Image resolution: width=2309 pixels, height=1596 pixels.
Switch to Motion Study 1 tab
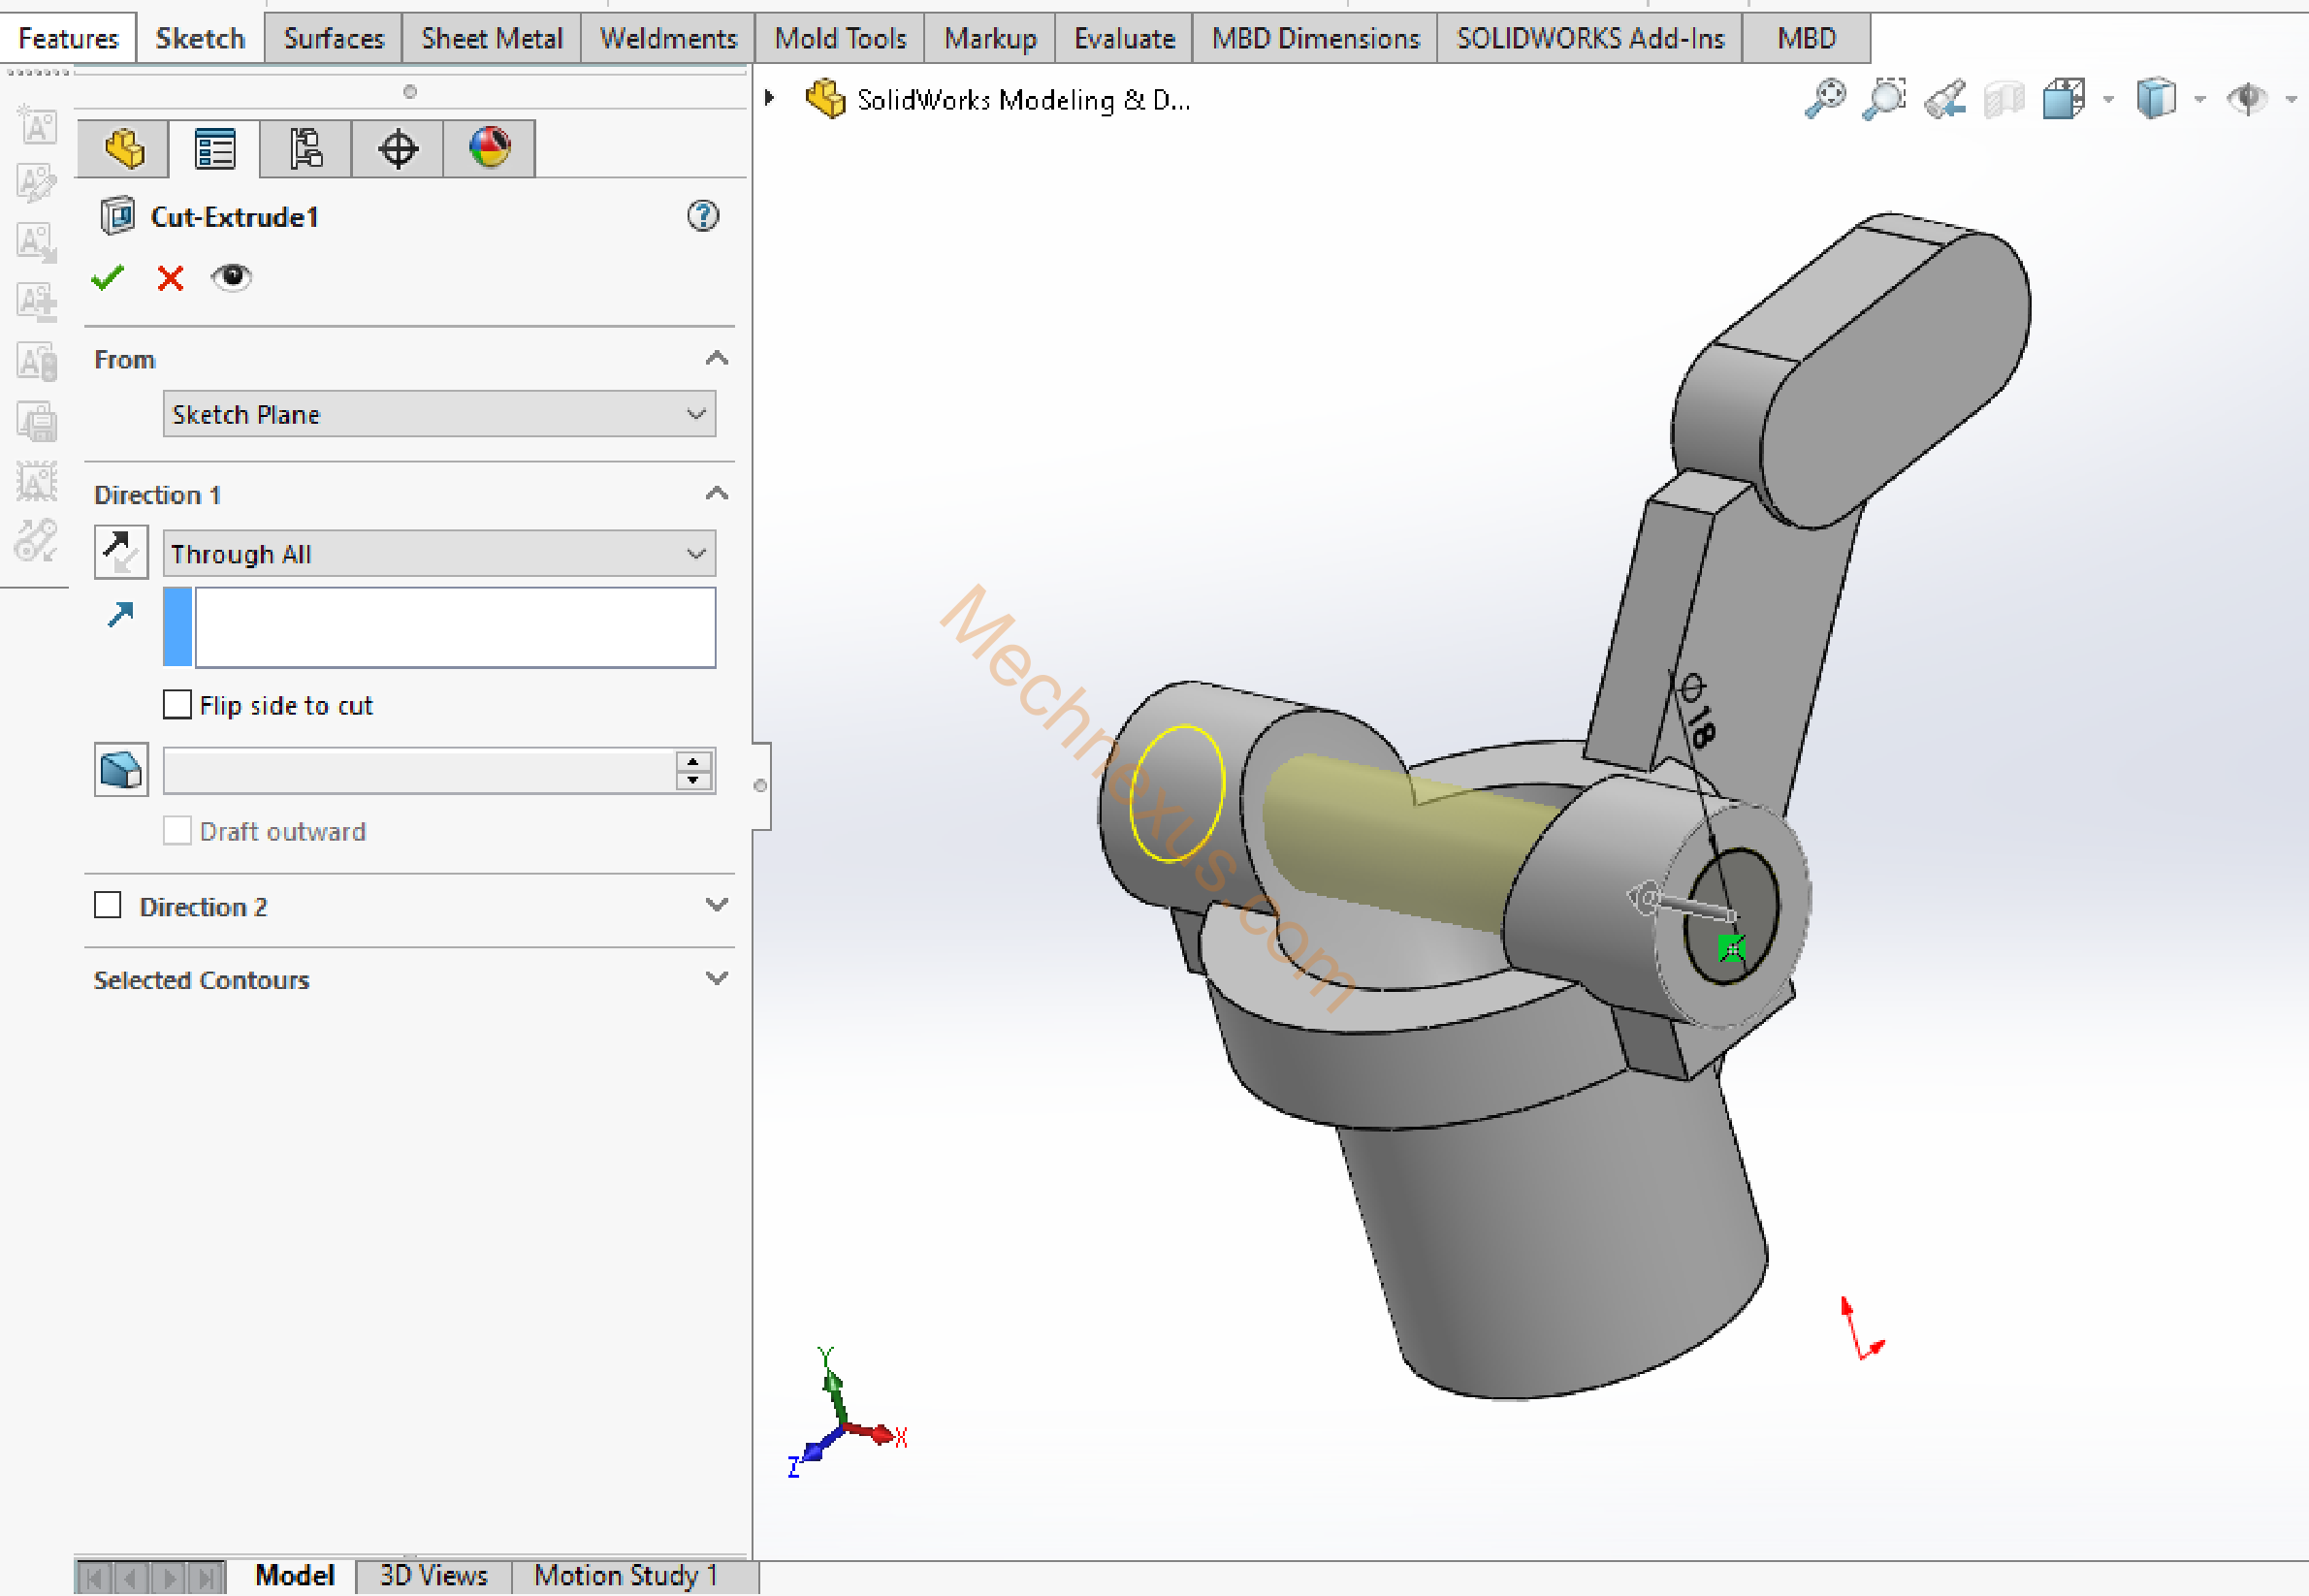[x=625, y=1575]
